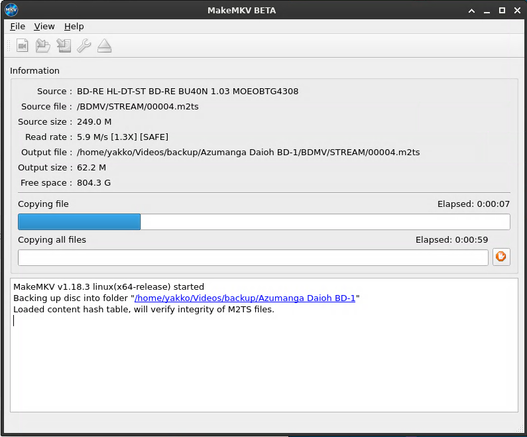Click the Output file path value

[x=248, y=152]
